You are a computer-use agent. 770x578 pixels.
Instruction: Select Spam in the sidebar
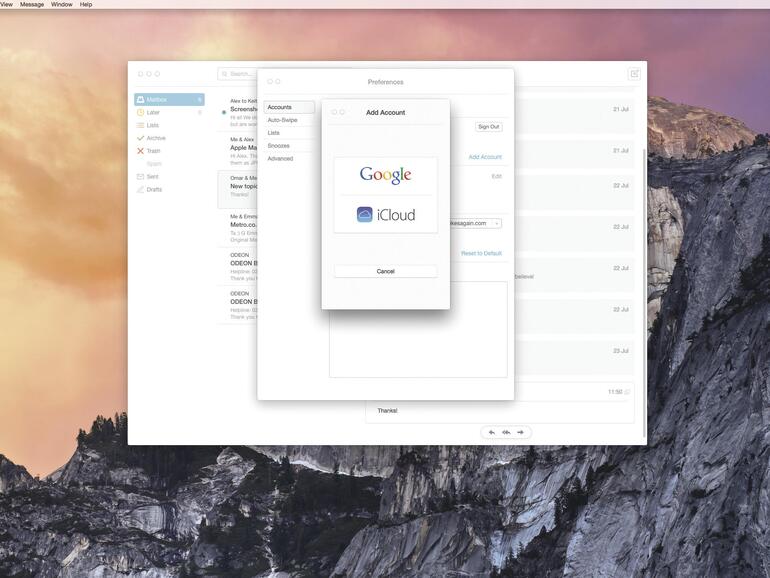(154, 164)
